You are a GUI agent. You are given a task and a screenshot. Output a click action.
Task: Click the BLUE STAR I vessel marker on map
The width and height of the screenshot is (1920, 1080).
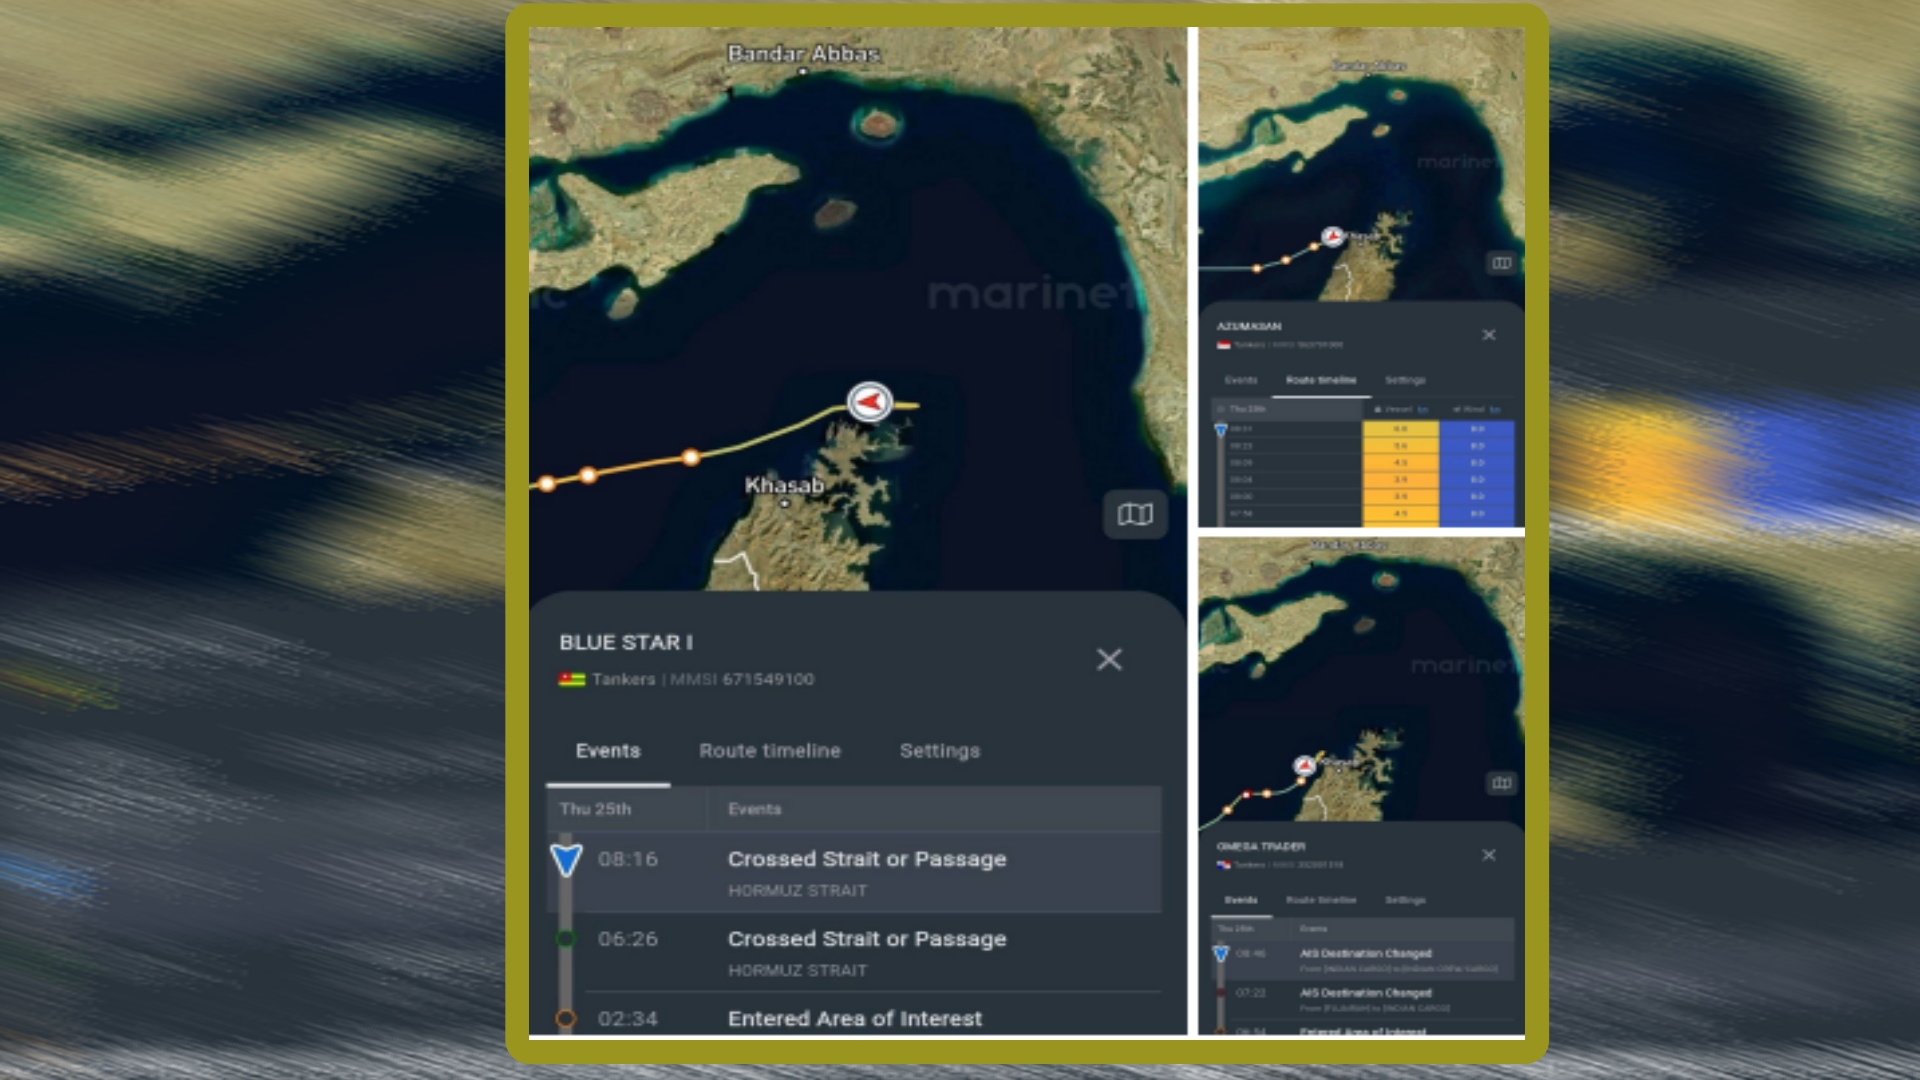(870, 402)
